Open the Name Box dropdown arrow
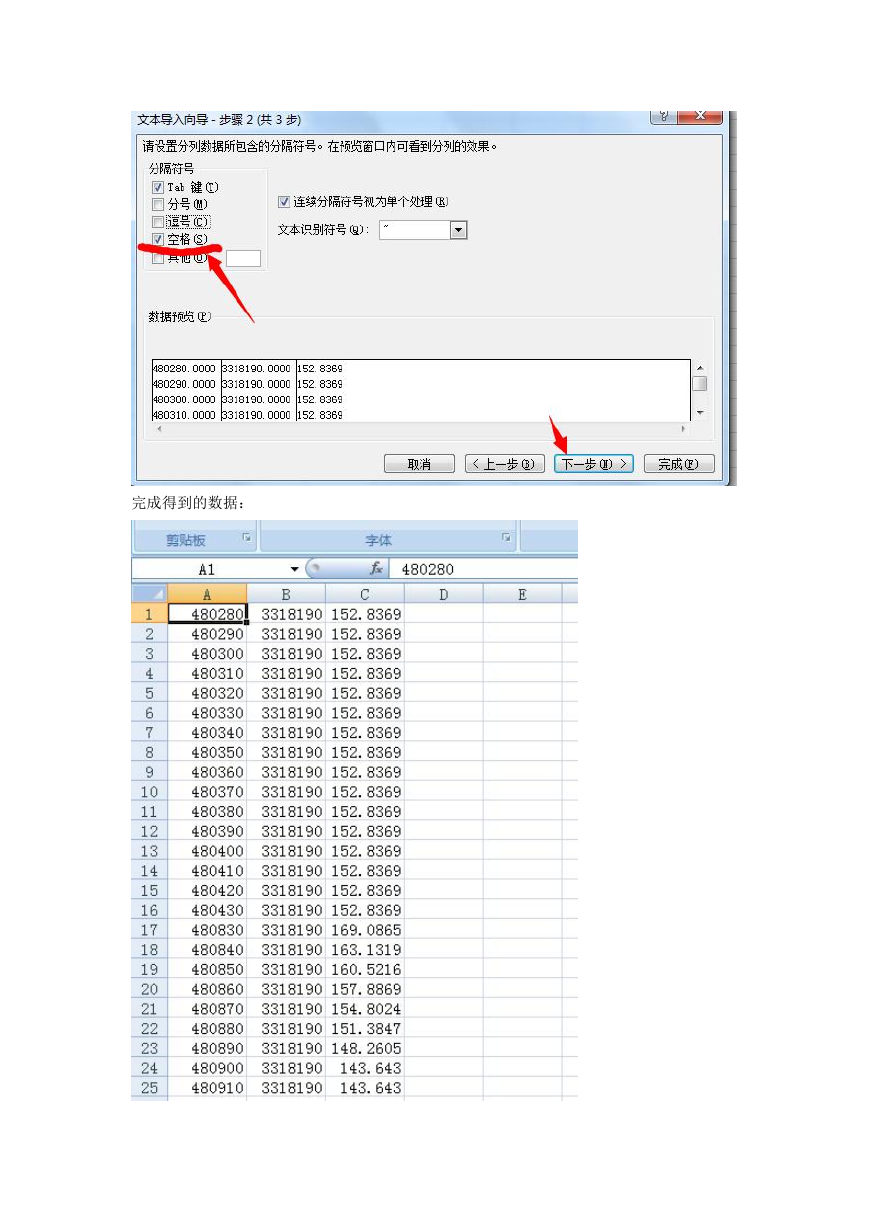Screen dimensions: 869x1228 [x=294, y=569]
